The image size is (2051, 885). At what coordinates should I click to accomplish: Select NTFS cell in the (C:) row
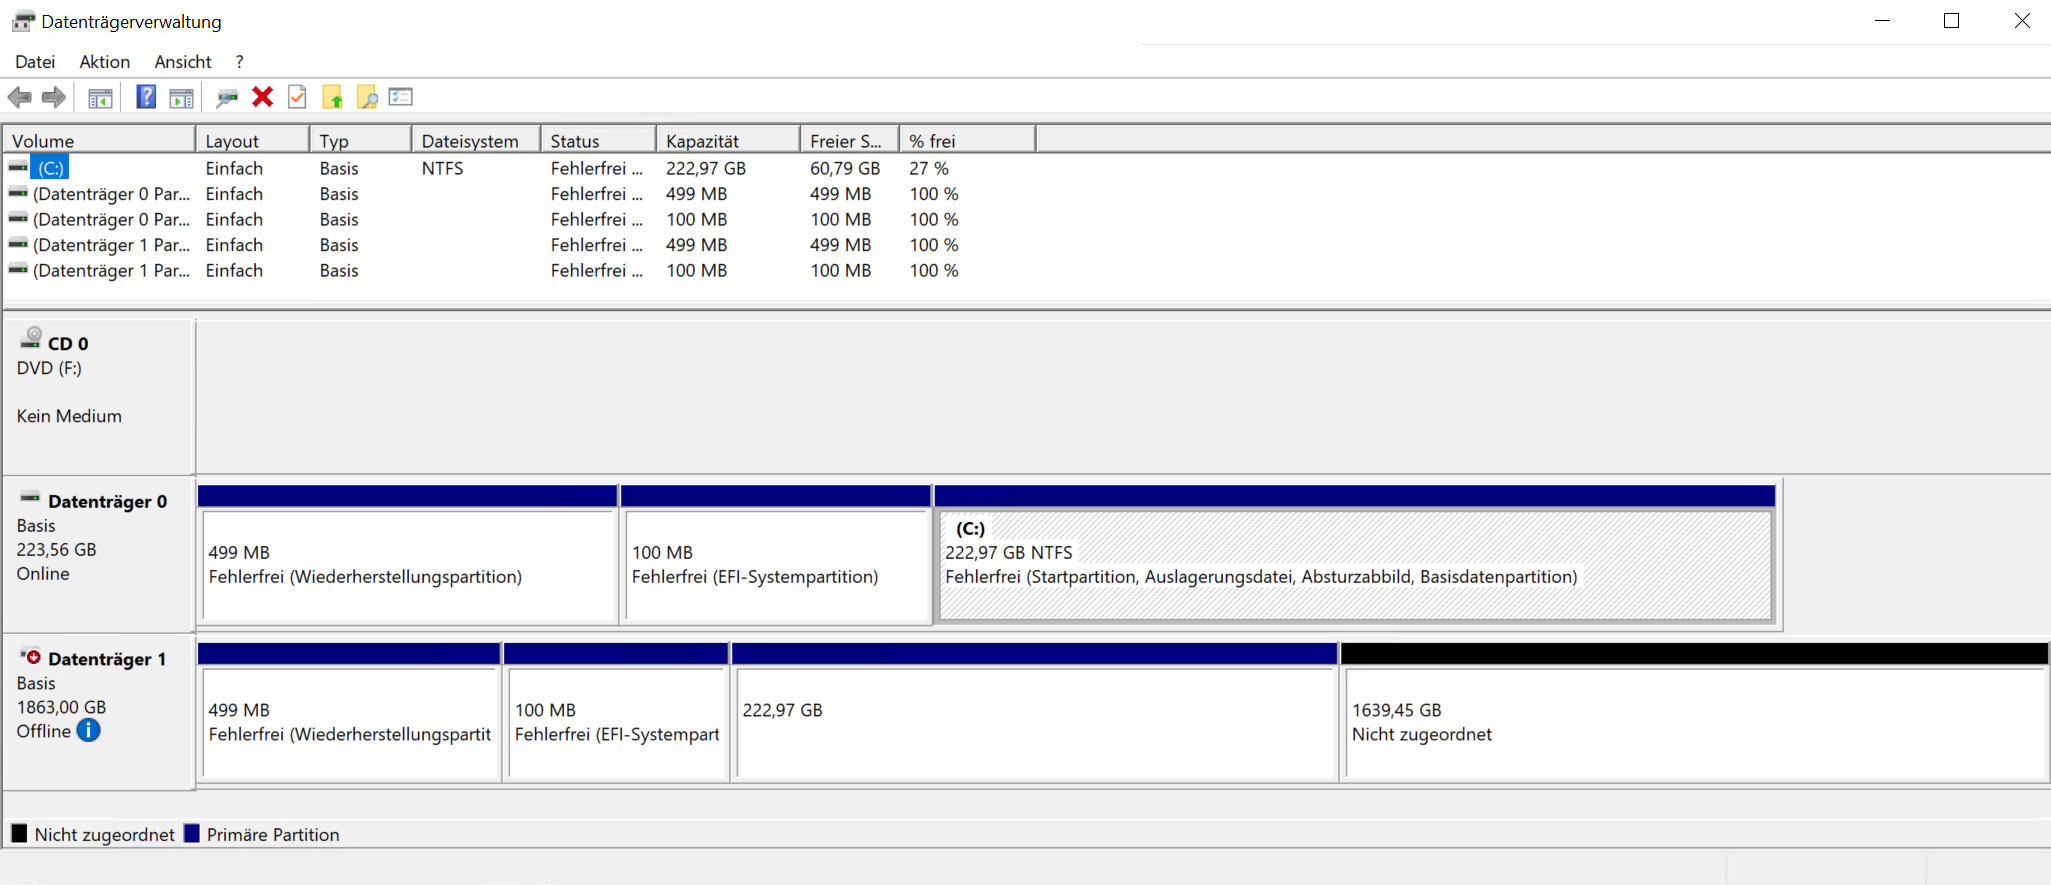tap(442, 168)
